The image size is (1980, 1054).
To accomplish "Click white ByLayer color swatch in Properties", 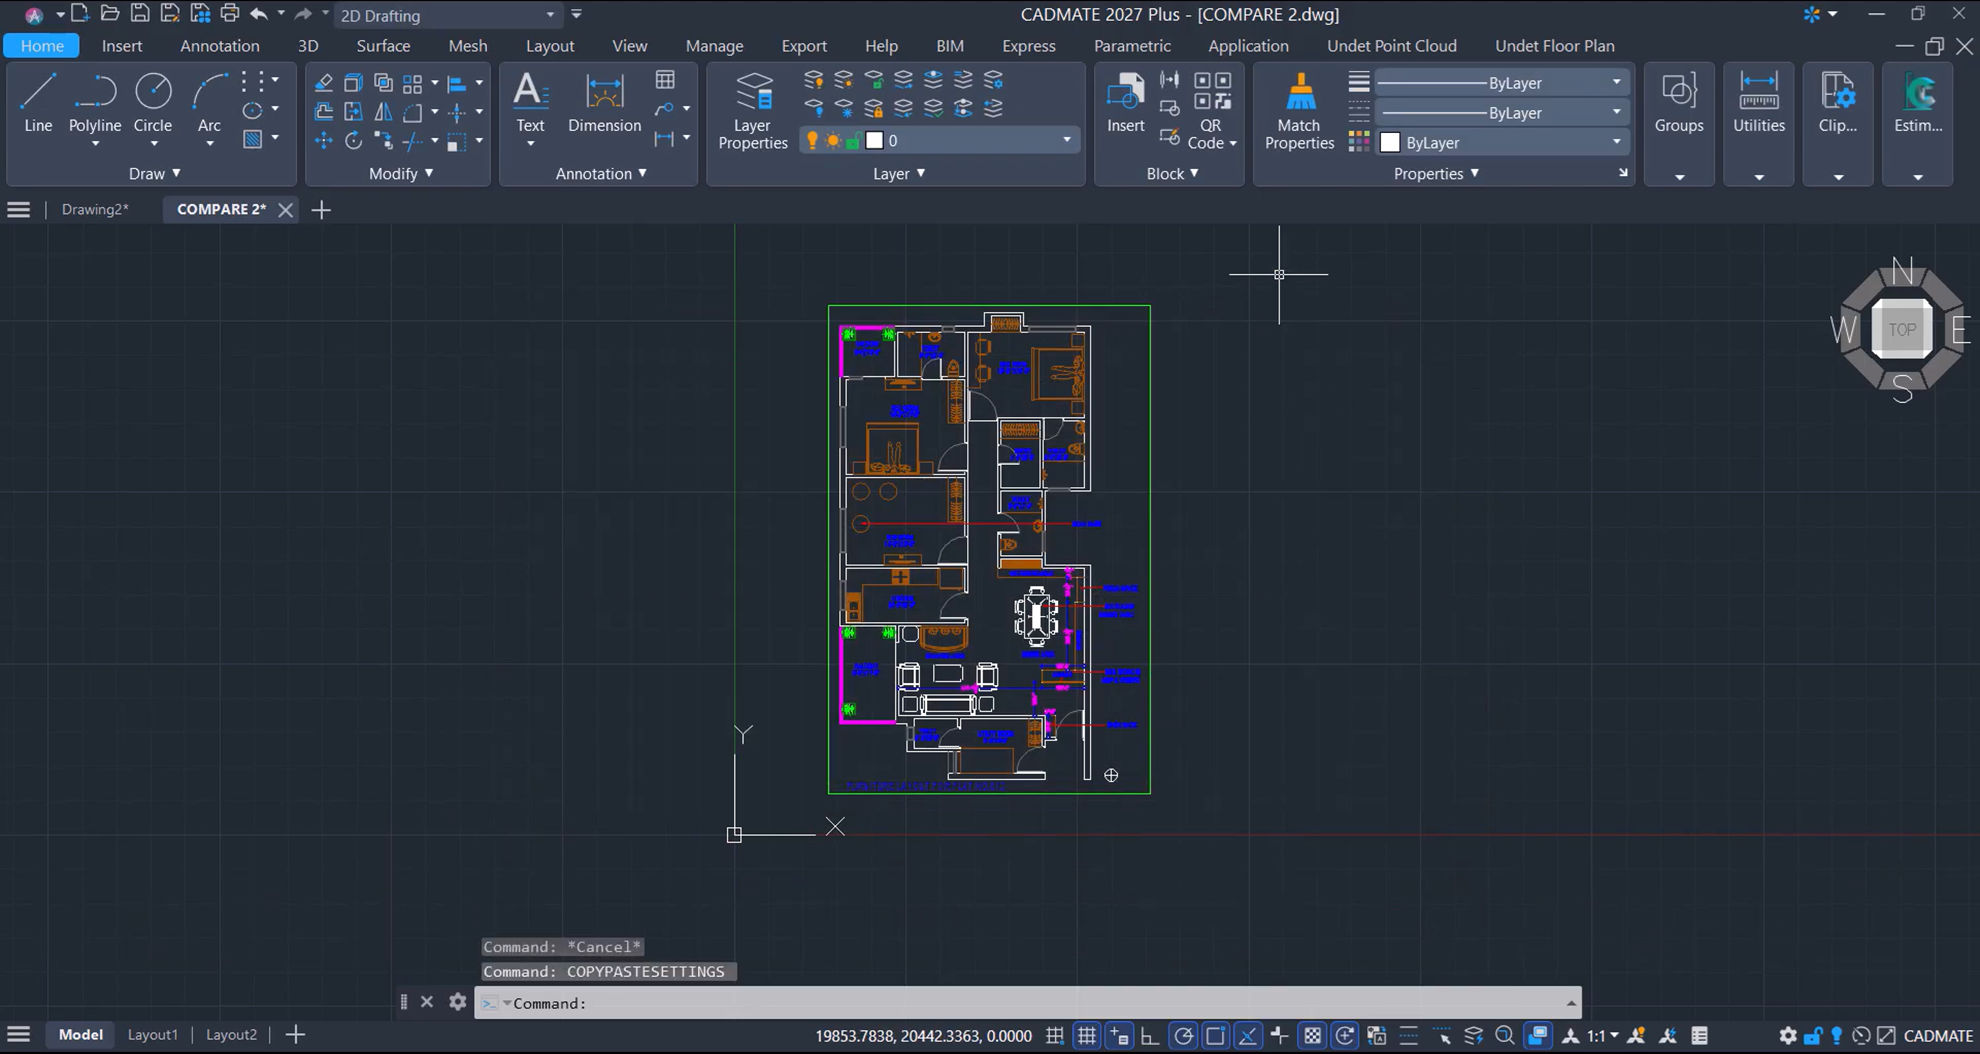I will tap(1390, 143).
